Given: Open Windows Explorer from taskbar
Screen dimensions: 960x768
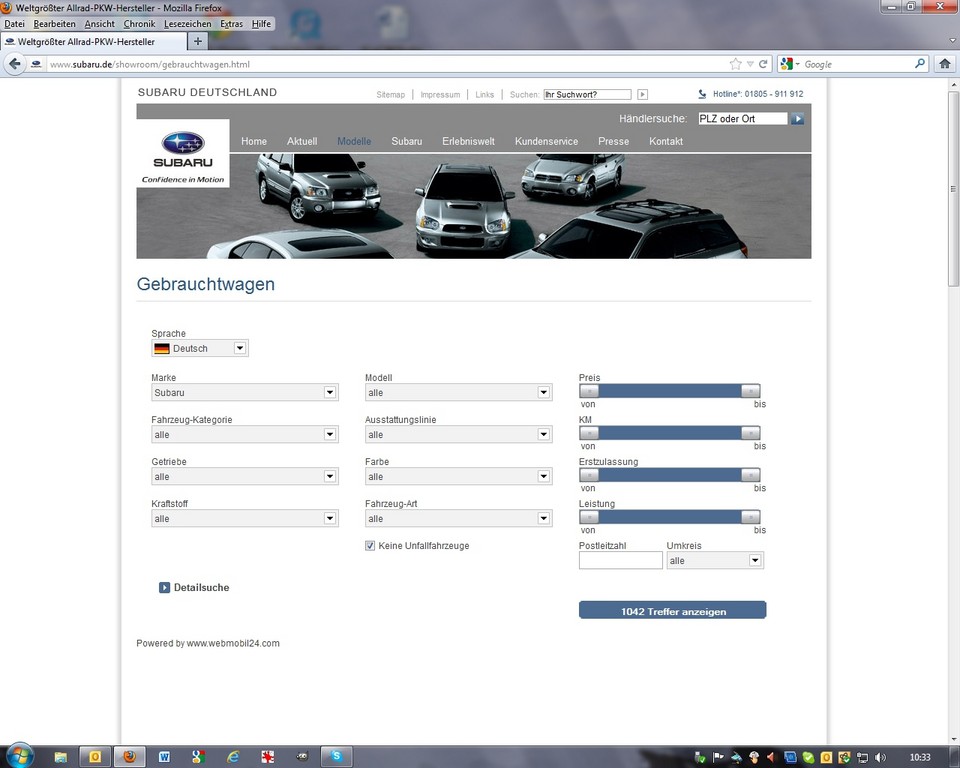Looking at the screenshot, I should [61, 757].
